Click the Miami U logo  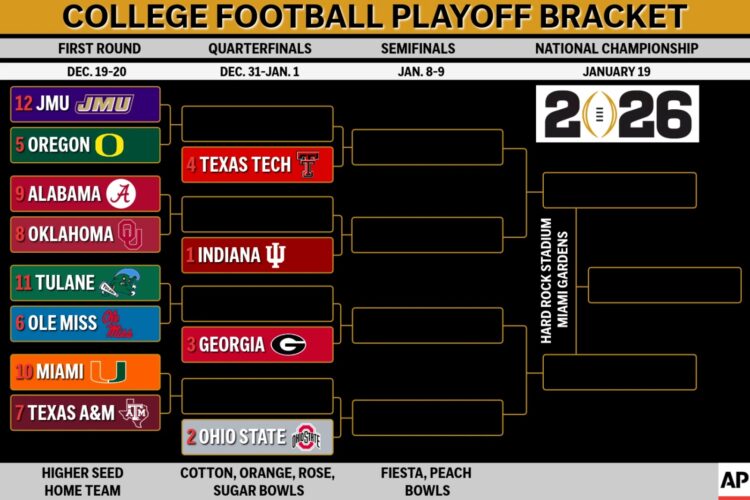(108, 372)
